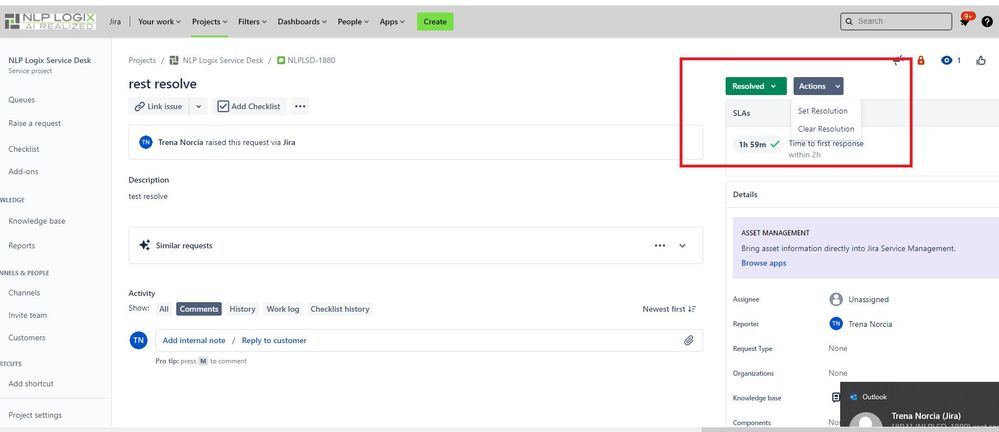The height and width of the screenshot is (432, 999).
Task: Click the TN avatar by the comment box
Action: point(138,340)
